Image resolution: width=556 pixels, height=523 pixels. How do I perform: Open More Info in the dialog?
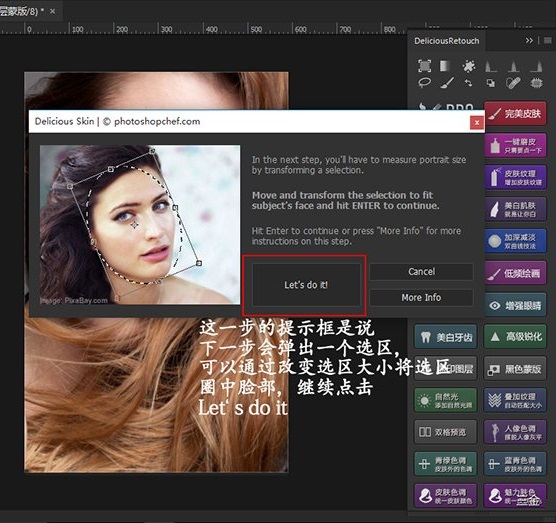click(421, 297)
